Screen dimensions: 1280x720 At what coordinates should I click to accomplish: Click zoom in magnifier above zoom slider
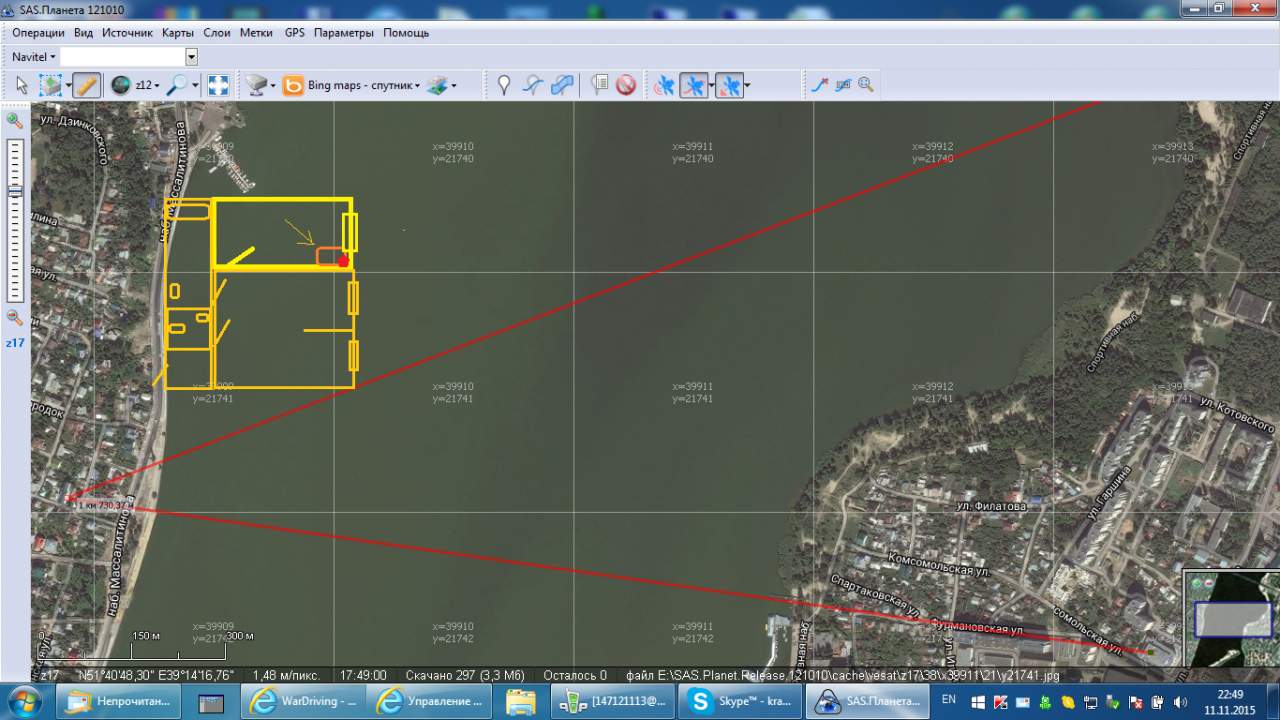tap(15, 121)
